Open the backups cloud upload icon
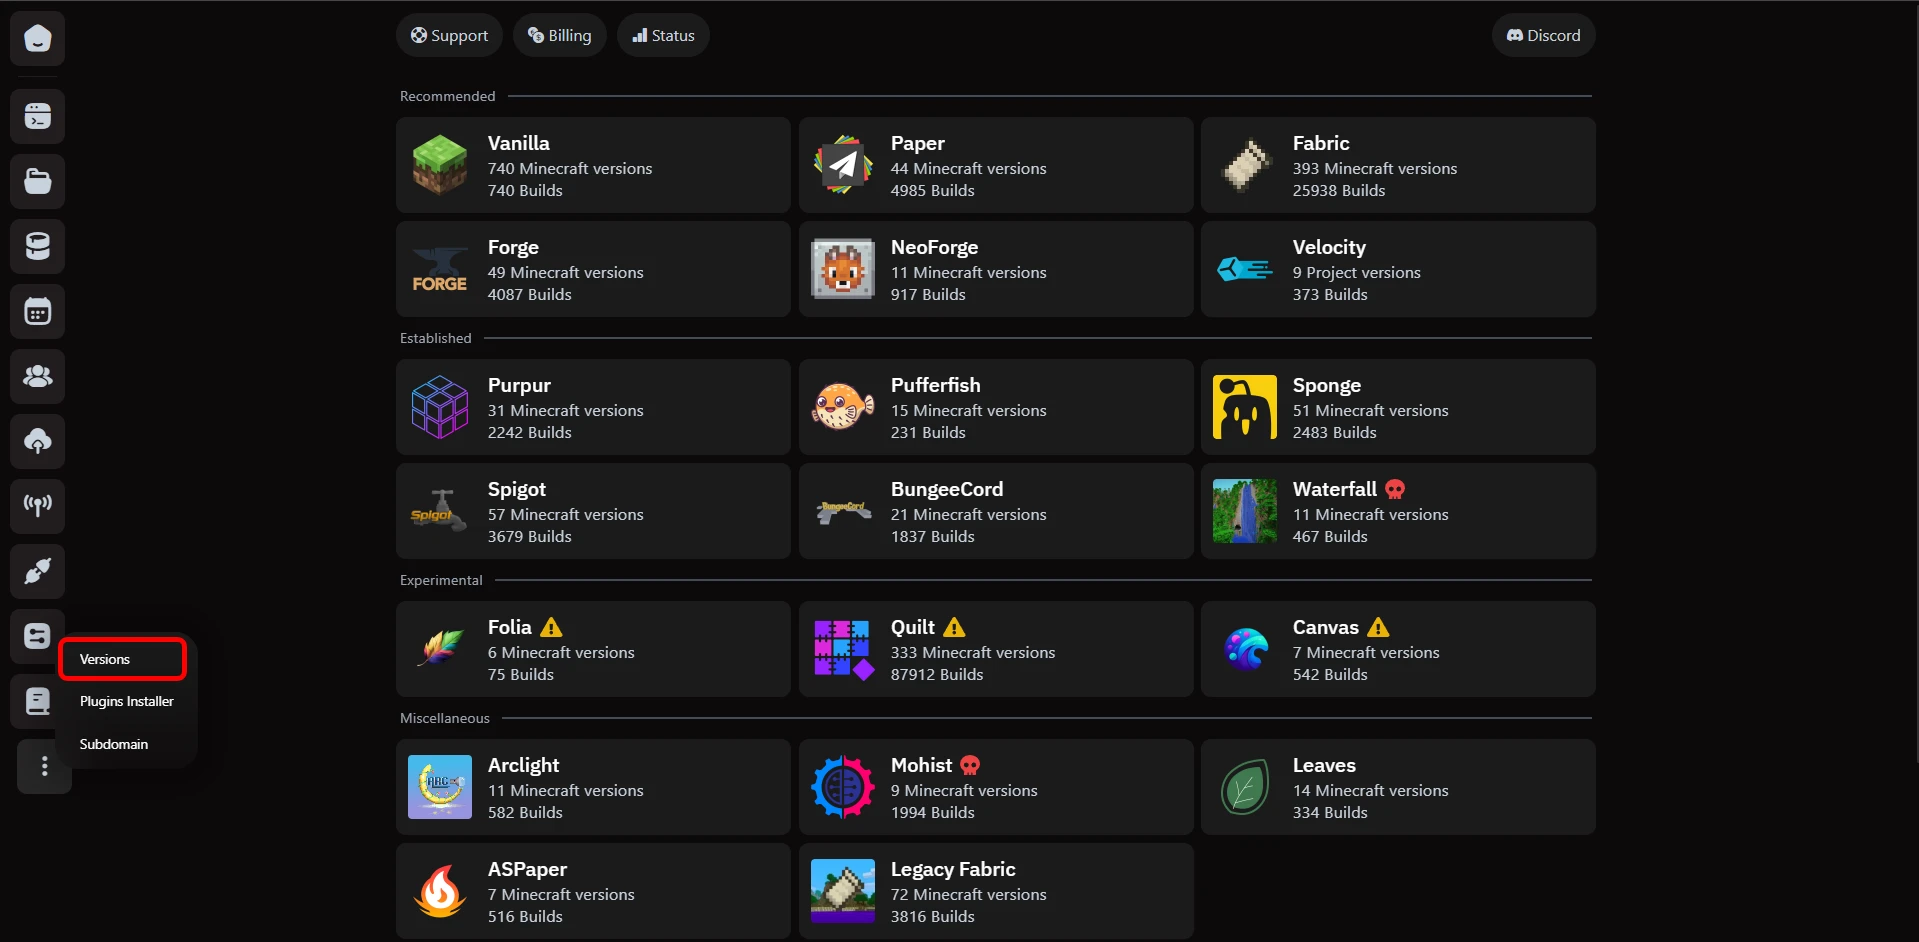1919x942 pixels. (38, 441)
